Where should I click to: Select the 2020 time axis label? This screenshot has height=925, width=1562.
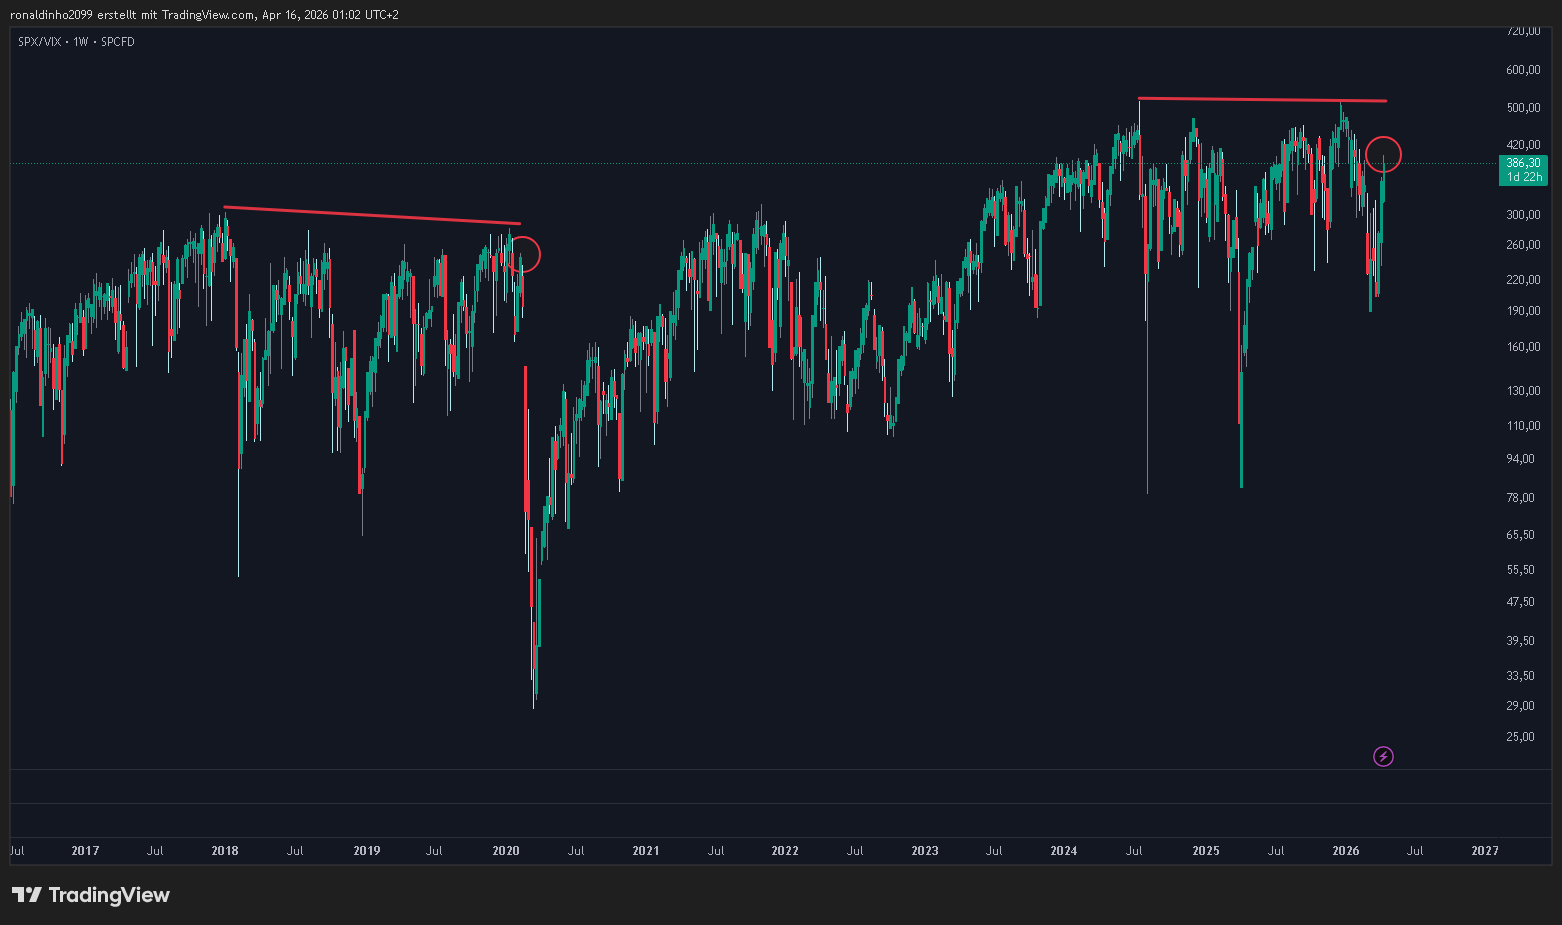click(506, 851)
